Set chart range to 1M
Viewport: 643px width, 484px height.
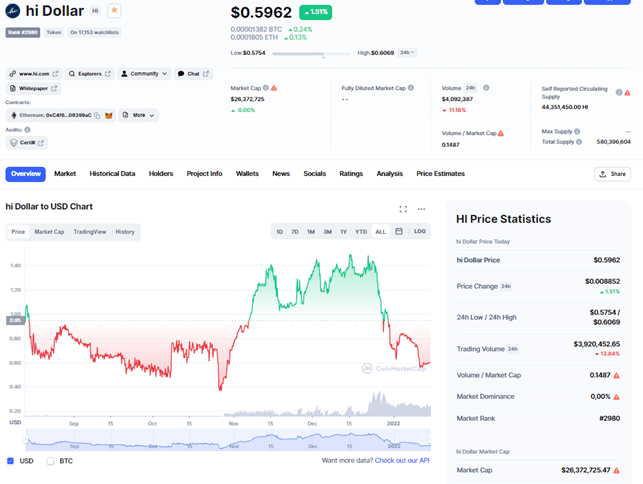point(311,232)
